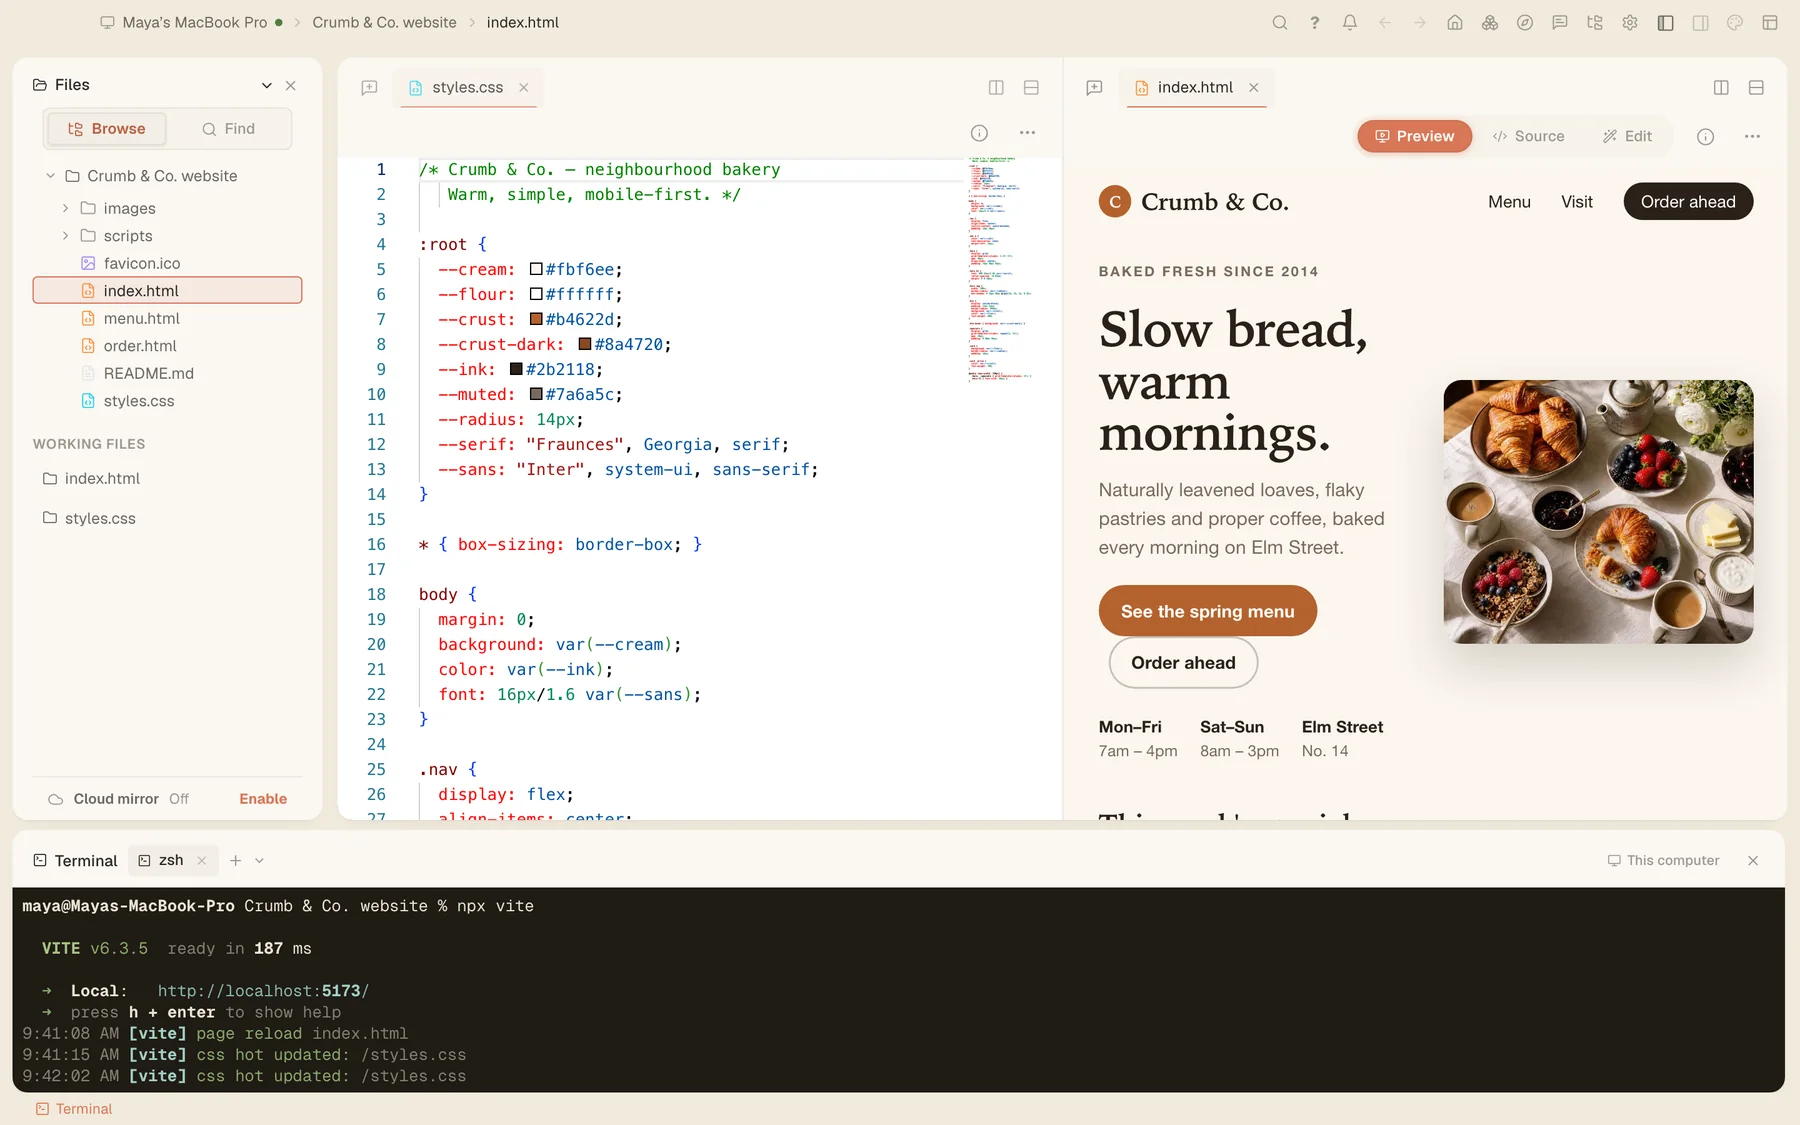Open more options in the styles.css pane
The height and width of the screenshot is (1125, 1800).
(1027, 132)
